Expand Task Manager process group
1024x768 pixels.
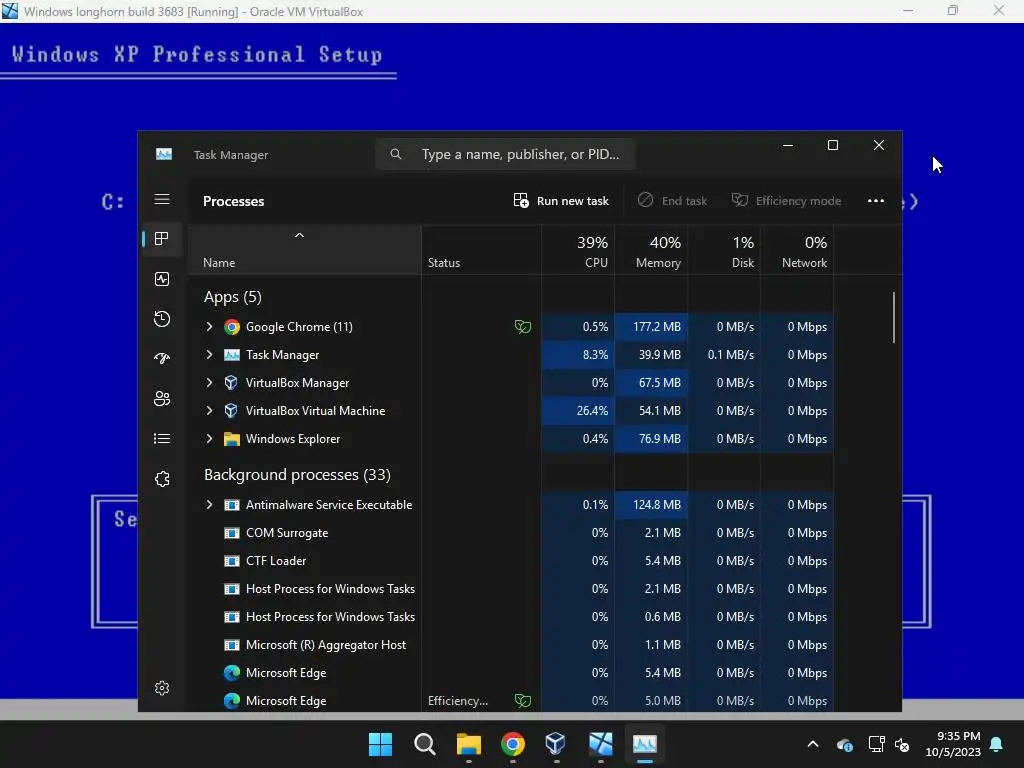tap(209, 355)
